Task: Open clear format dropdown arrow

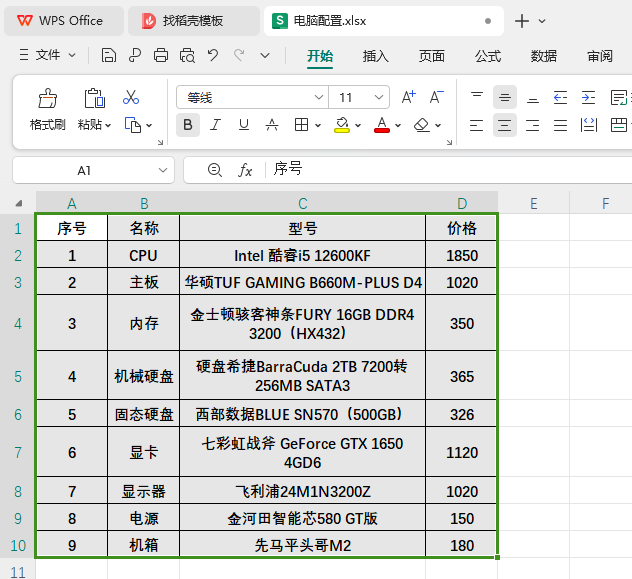Action: pyautogui.click(x=438, y=125)
